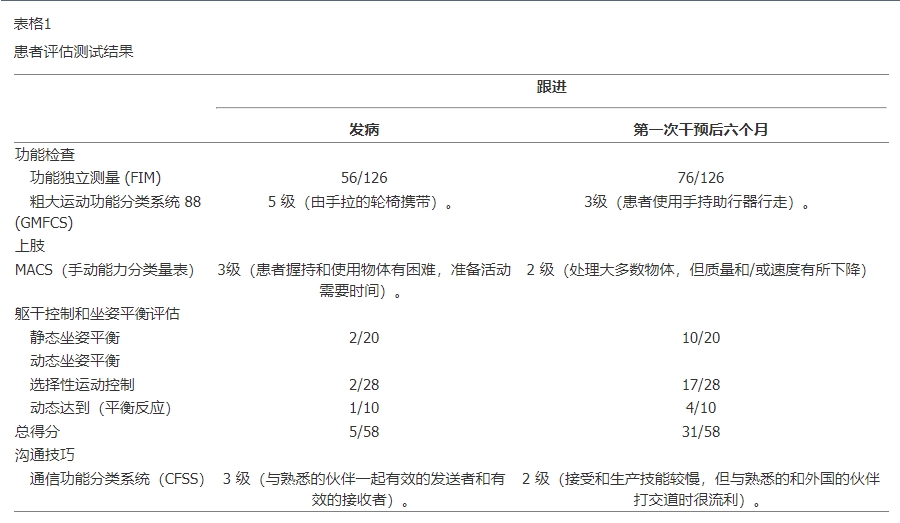Click the '动态坐姿平衡' row label
This screenshot has height=523, width=900.
(x=75, y=361)
